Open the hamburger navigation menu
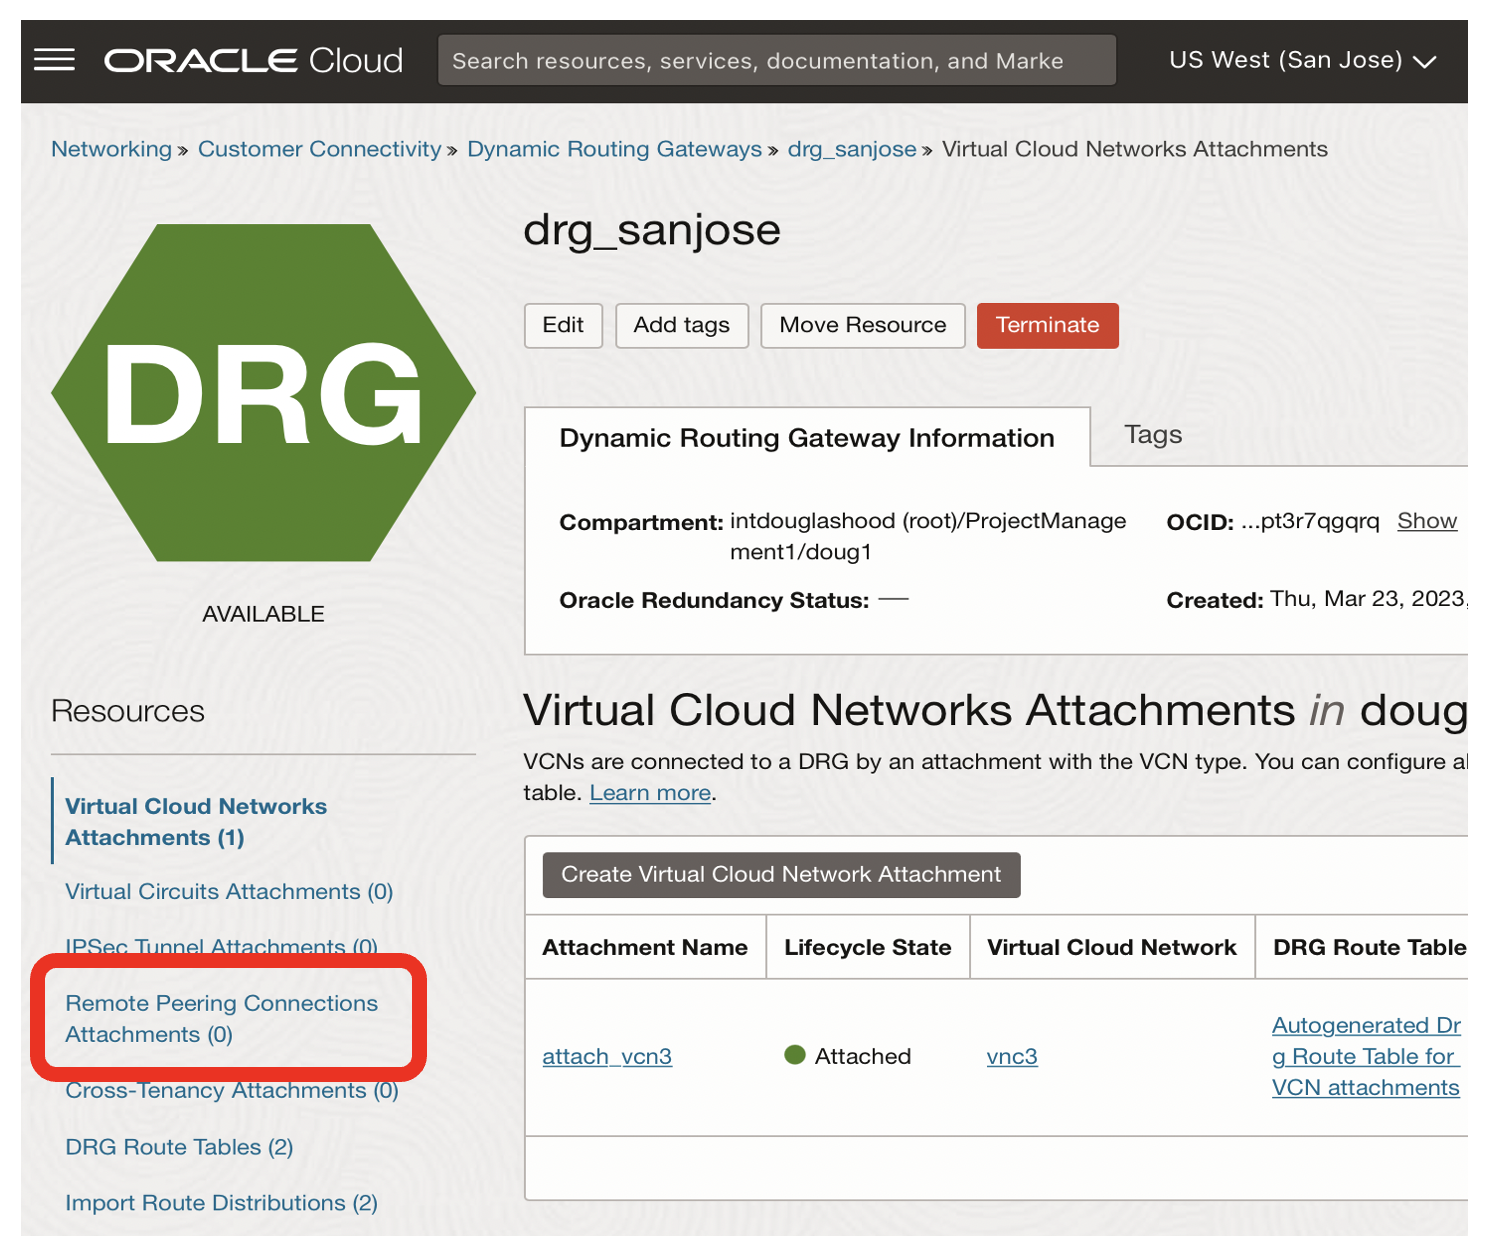Viewport: 1496px width, 1254px height. 54,60
